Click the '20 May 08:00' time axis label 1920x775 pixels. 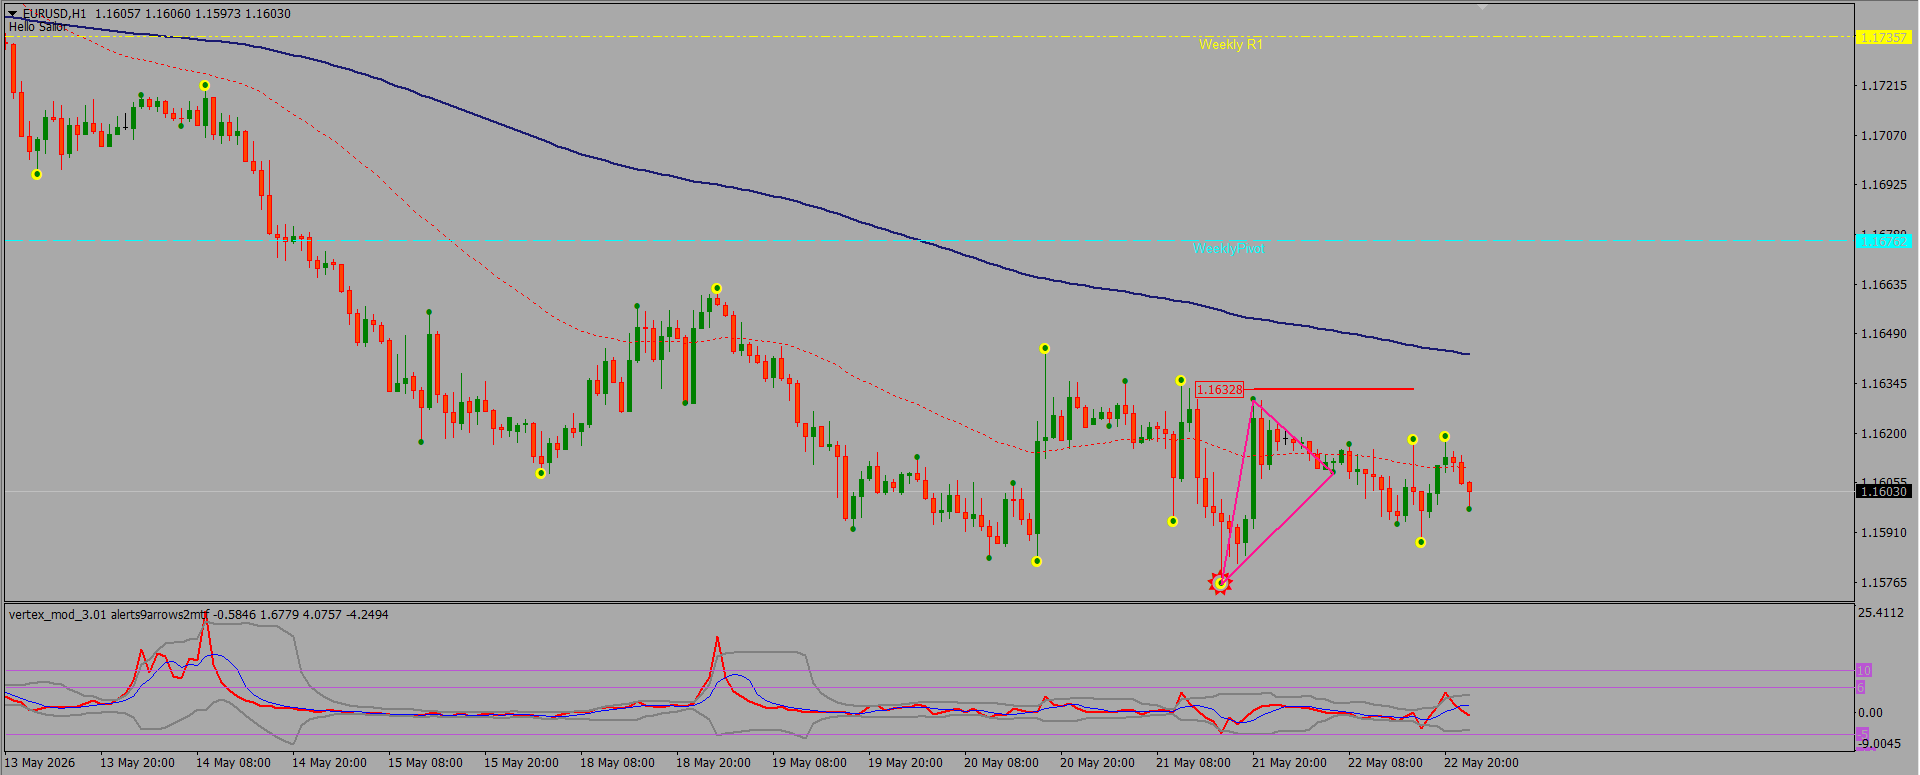1001,763
